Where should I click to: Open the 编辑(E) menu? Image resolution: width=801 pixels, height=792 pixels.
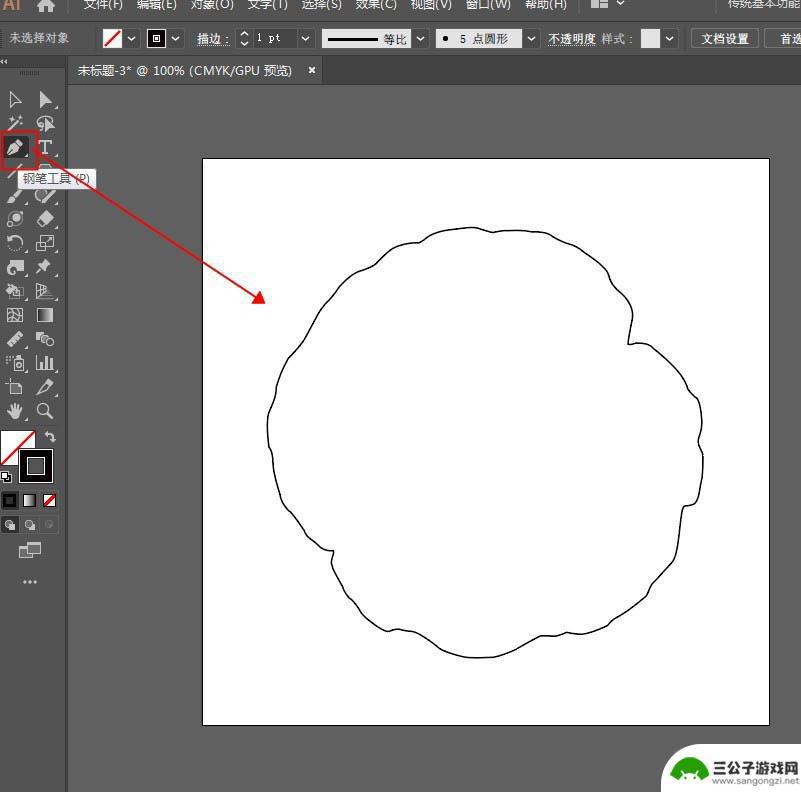157,4
